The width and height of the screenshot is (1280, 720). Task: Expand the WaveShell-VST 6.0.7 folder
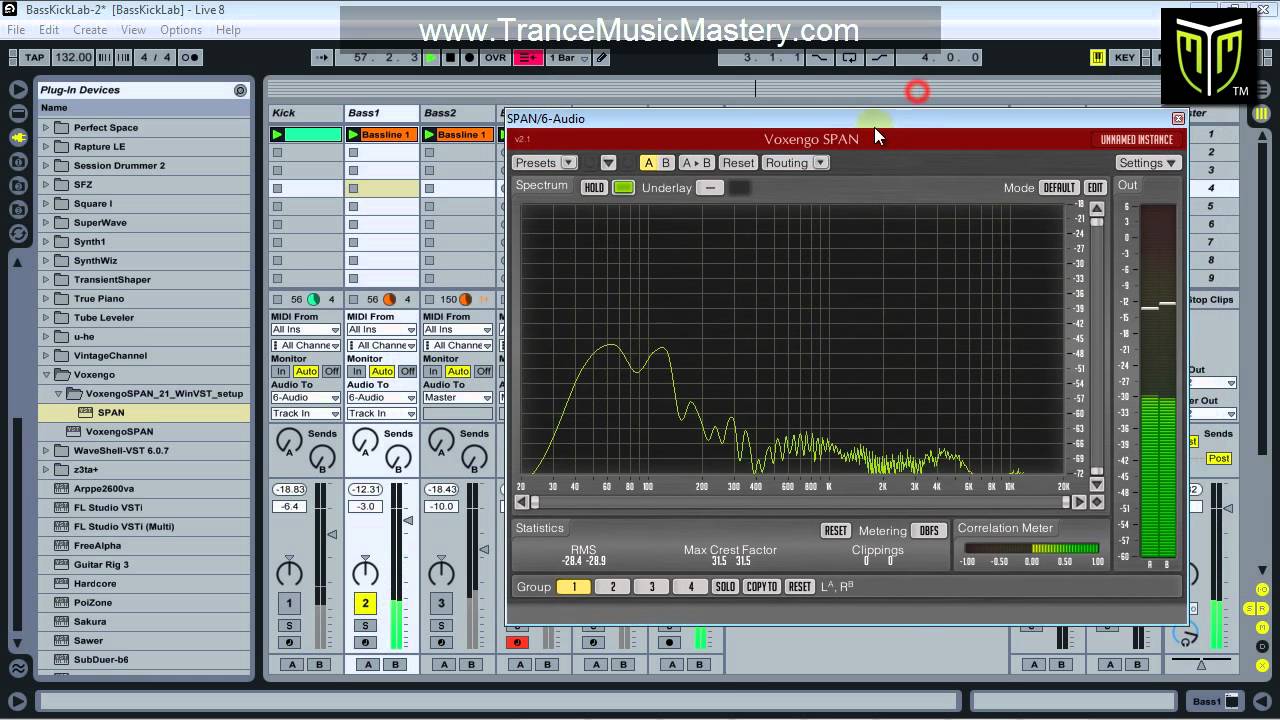[45, 451]
